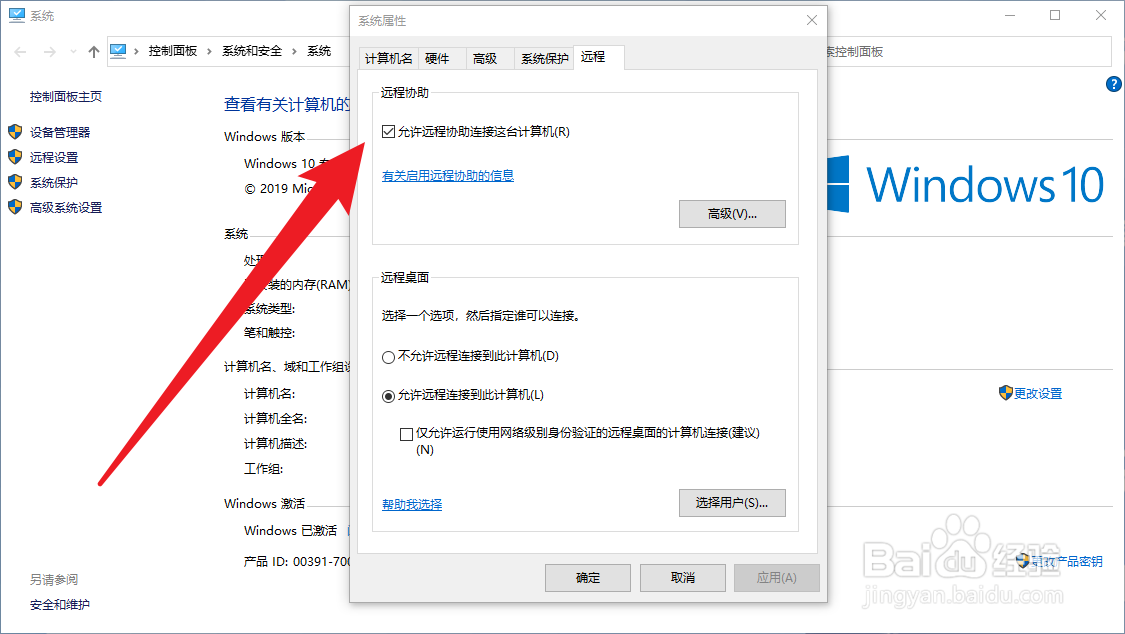Click the back arrow in System window
Screen dimensions: 1125x634
[20, 52]
